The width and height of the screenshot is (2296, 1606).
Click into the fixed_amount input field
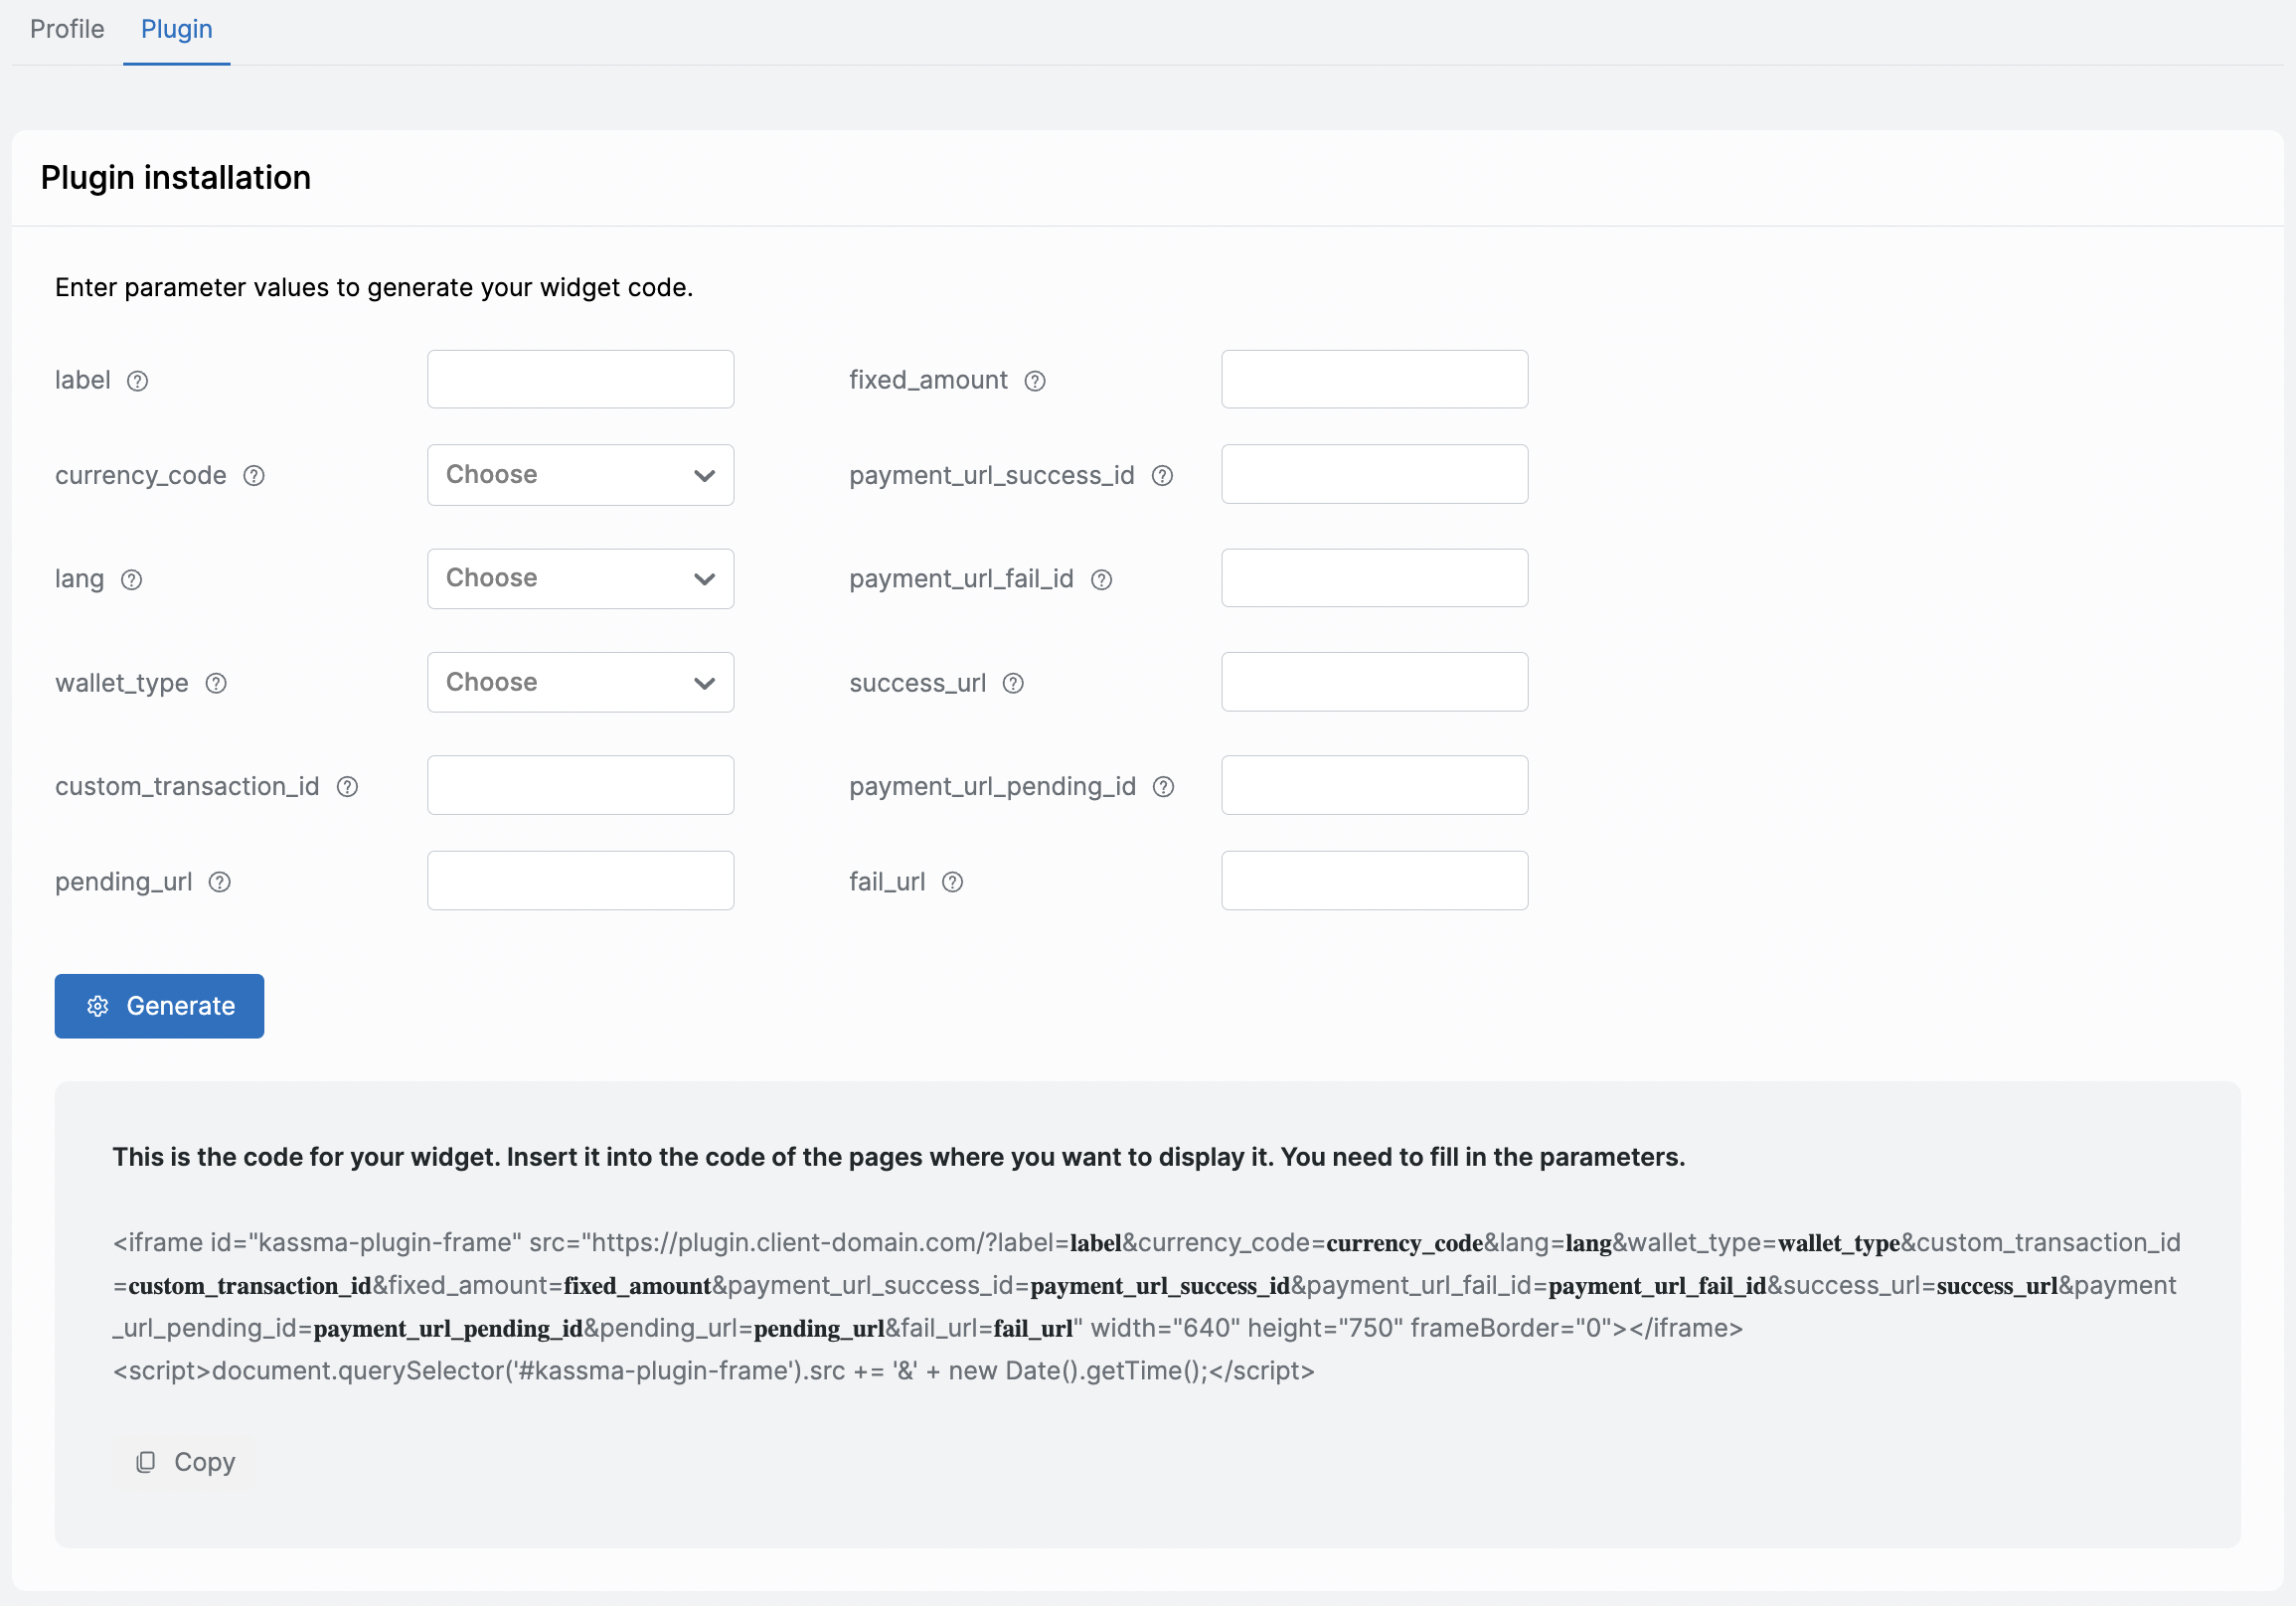coord(1374,380)
